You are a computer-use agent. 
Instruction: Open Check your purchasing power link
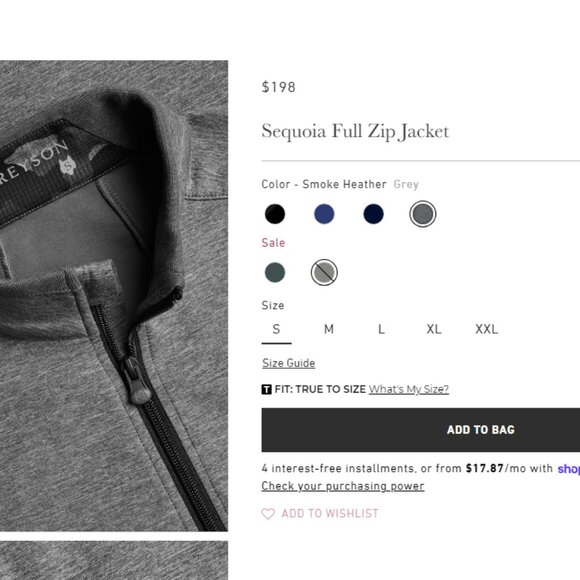[x=343, y=486]
